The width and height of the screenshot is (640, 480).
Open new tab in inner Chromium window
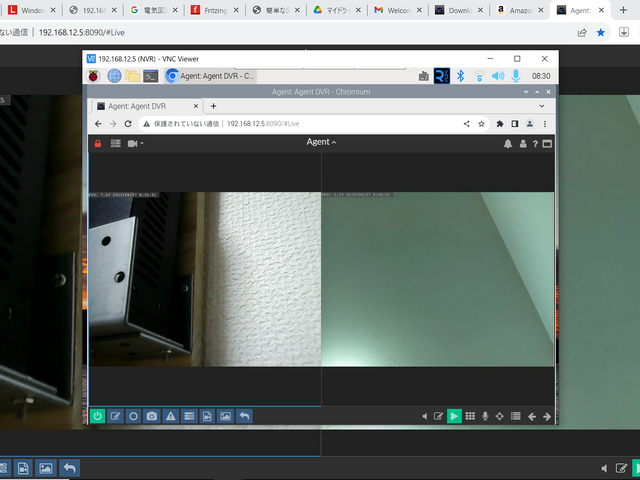pos(213,106)
